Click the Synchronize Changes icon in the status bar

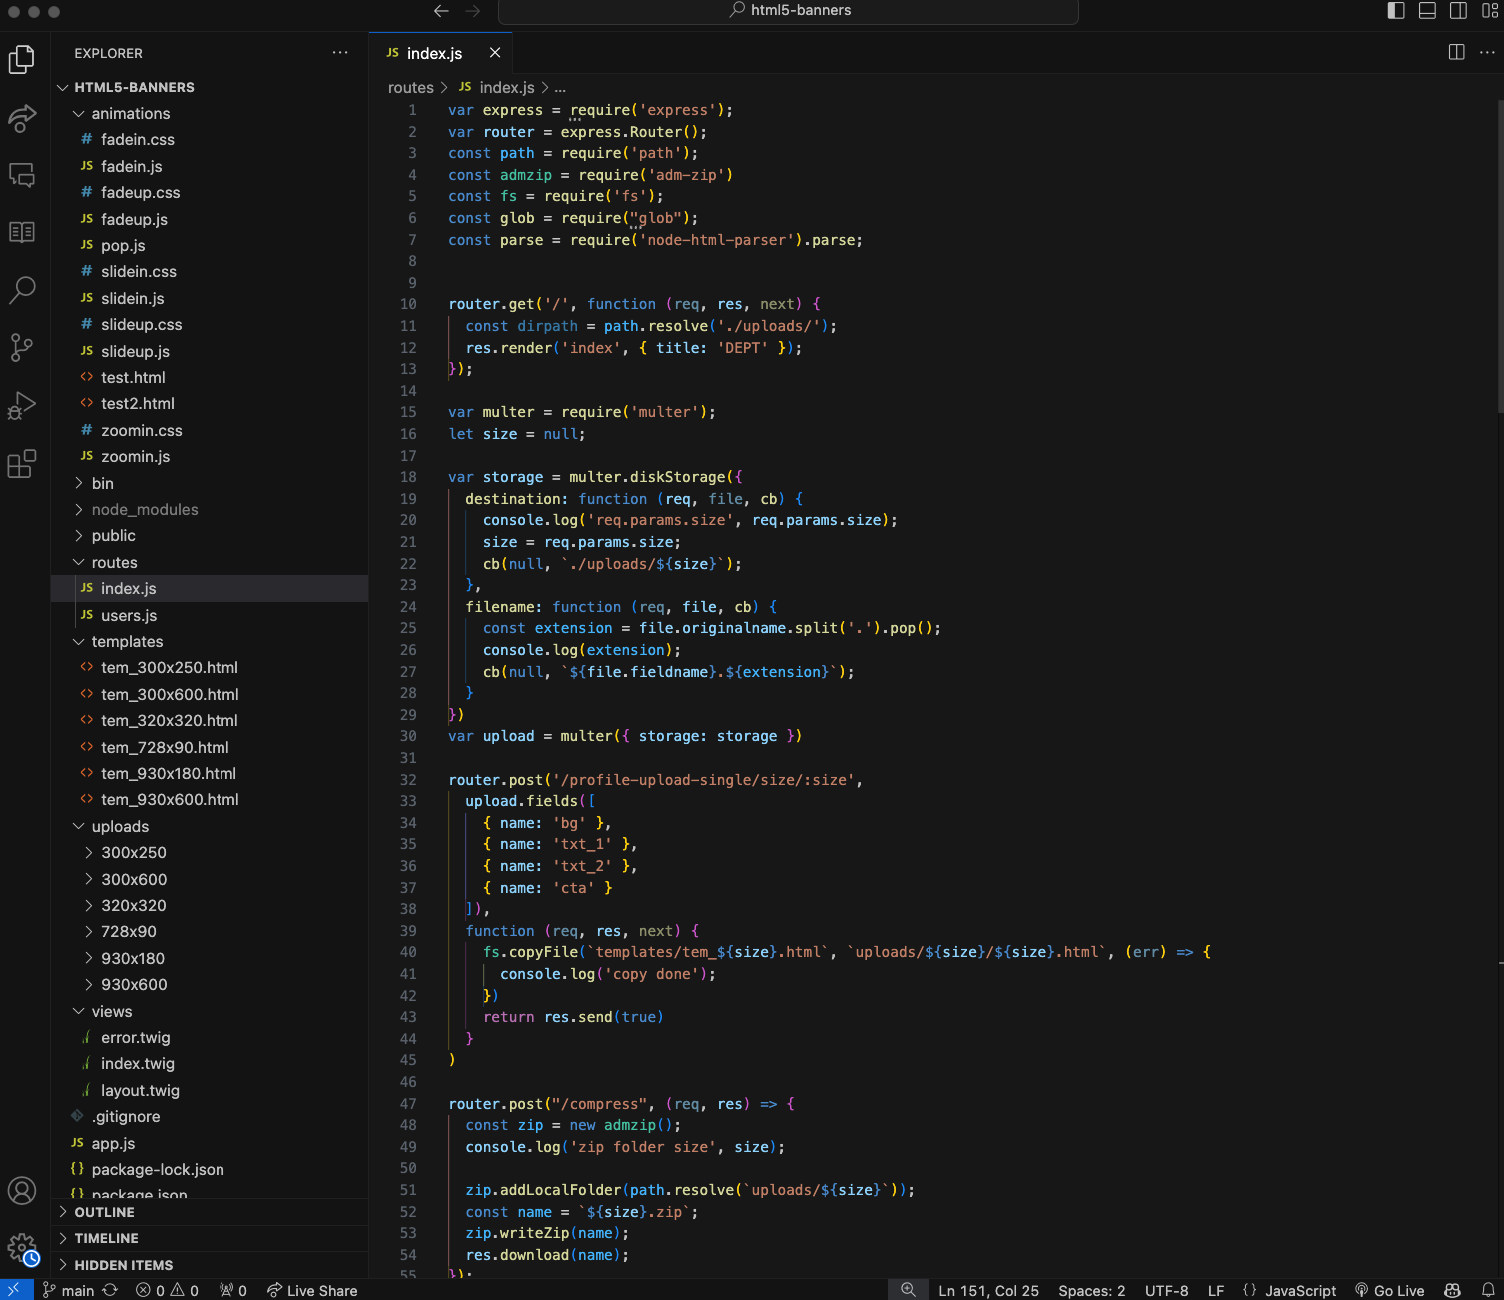[x=110, y=1290]
